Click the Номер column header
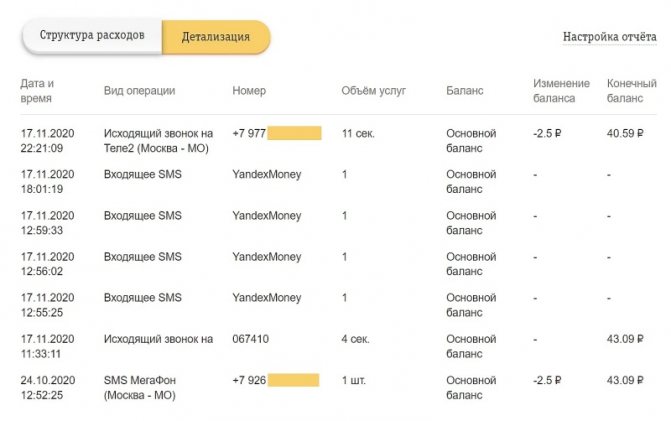The image size is (671, 421). tap(249, 91)
